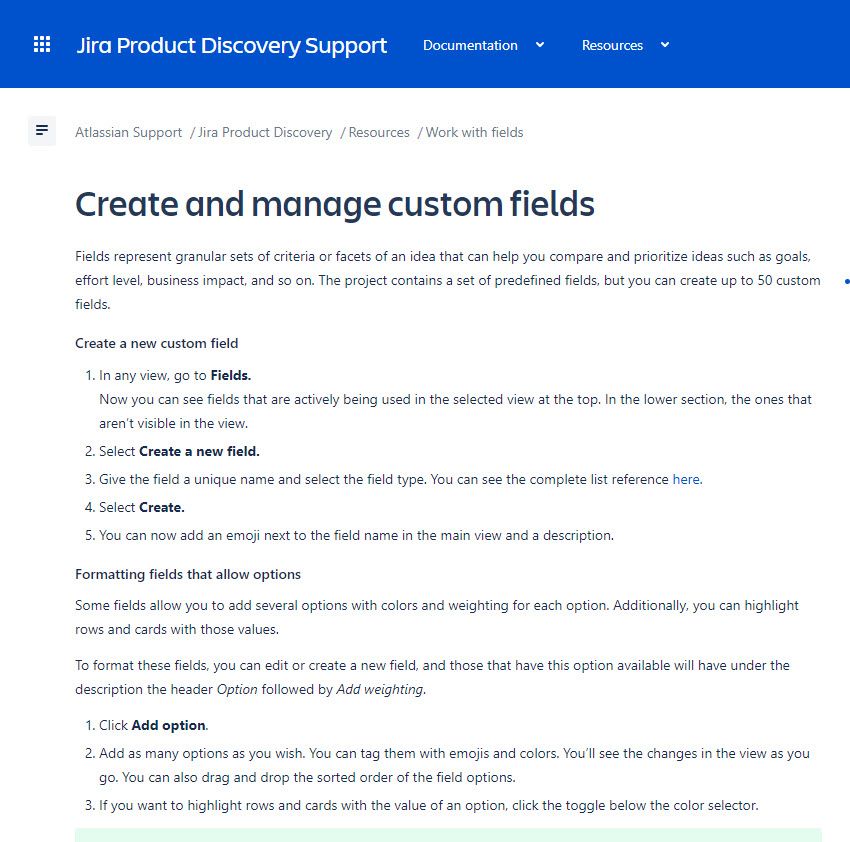Open Resources breadcrumb link
This screenshot has width=850, height=842.
coord(379,132)
